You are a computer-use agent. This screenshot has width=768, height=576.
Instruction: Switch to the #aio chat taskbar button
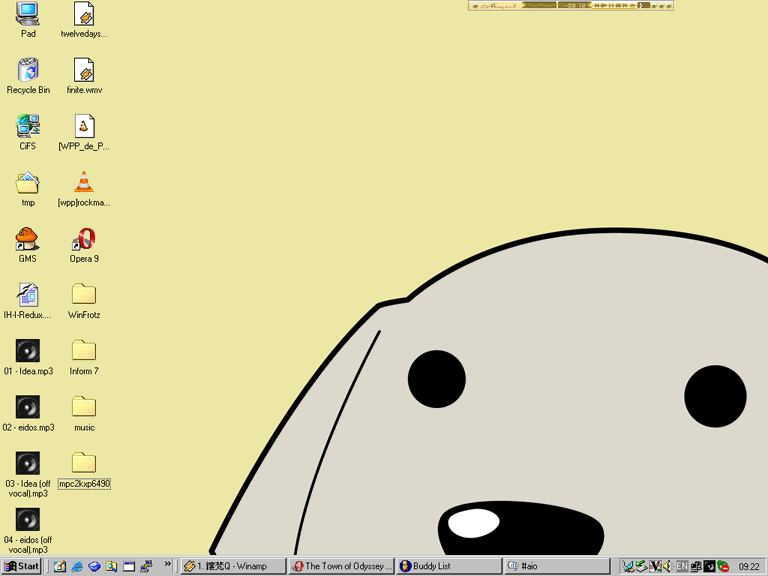[x=558, y=566]
